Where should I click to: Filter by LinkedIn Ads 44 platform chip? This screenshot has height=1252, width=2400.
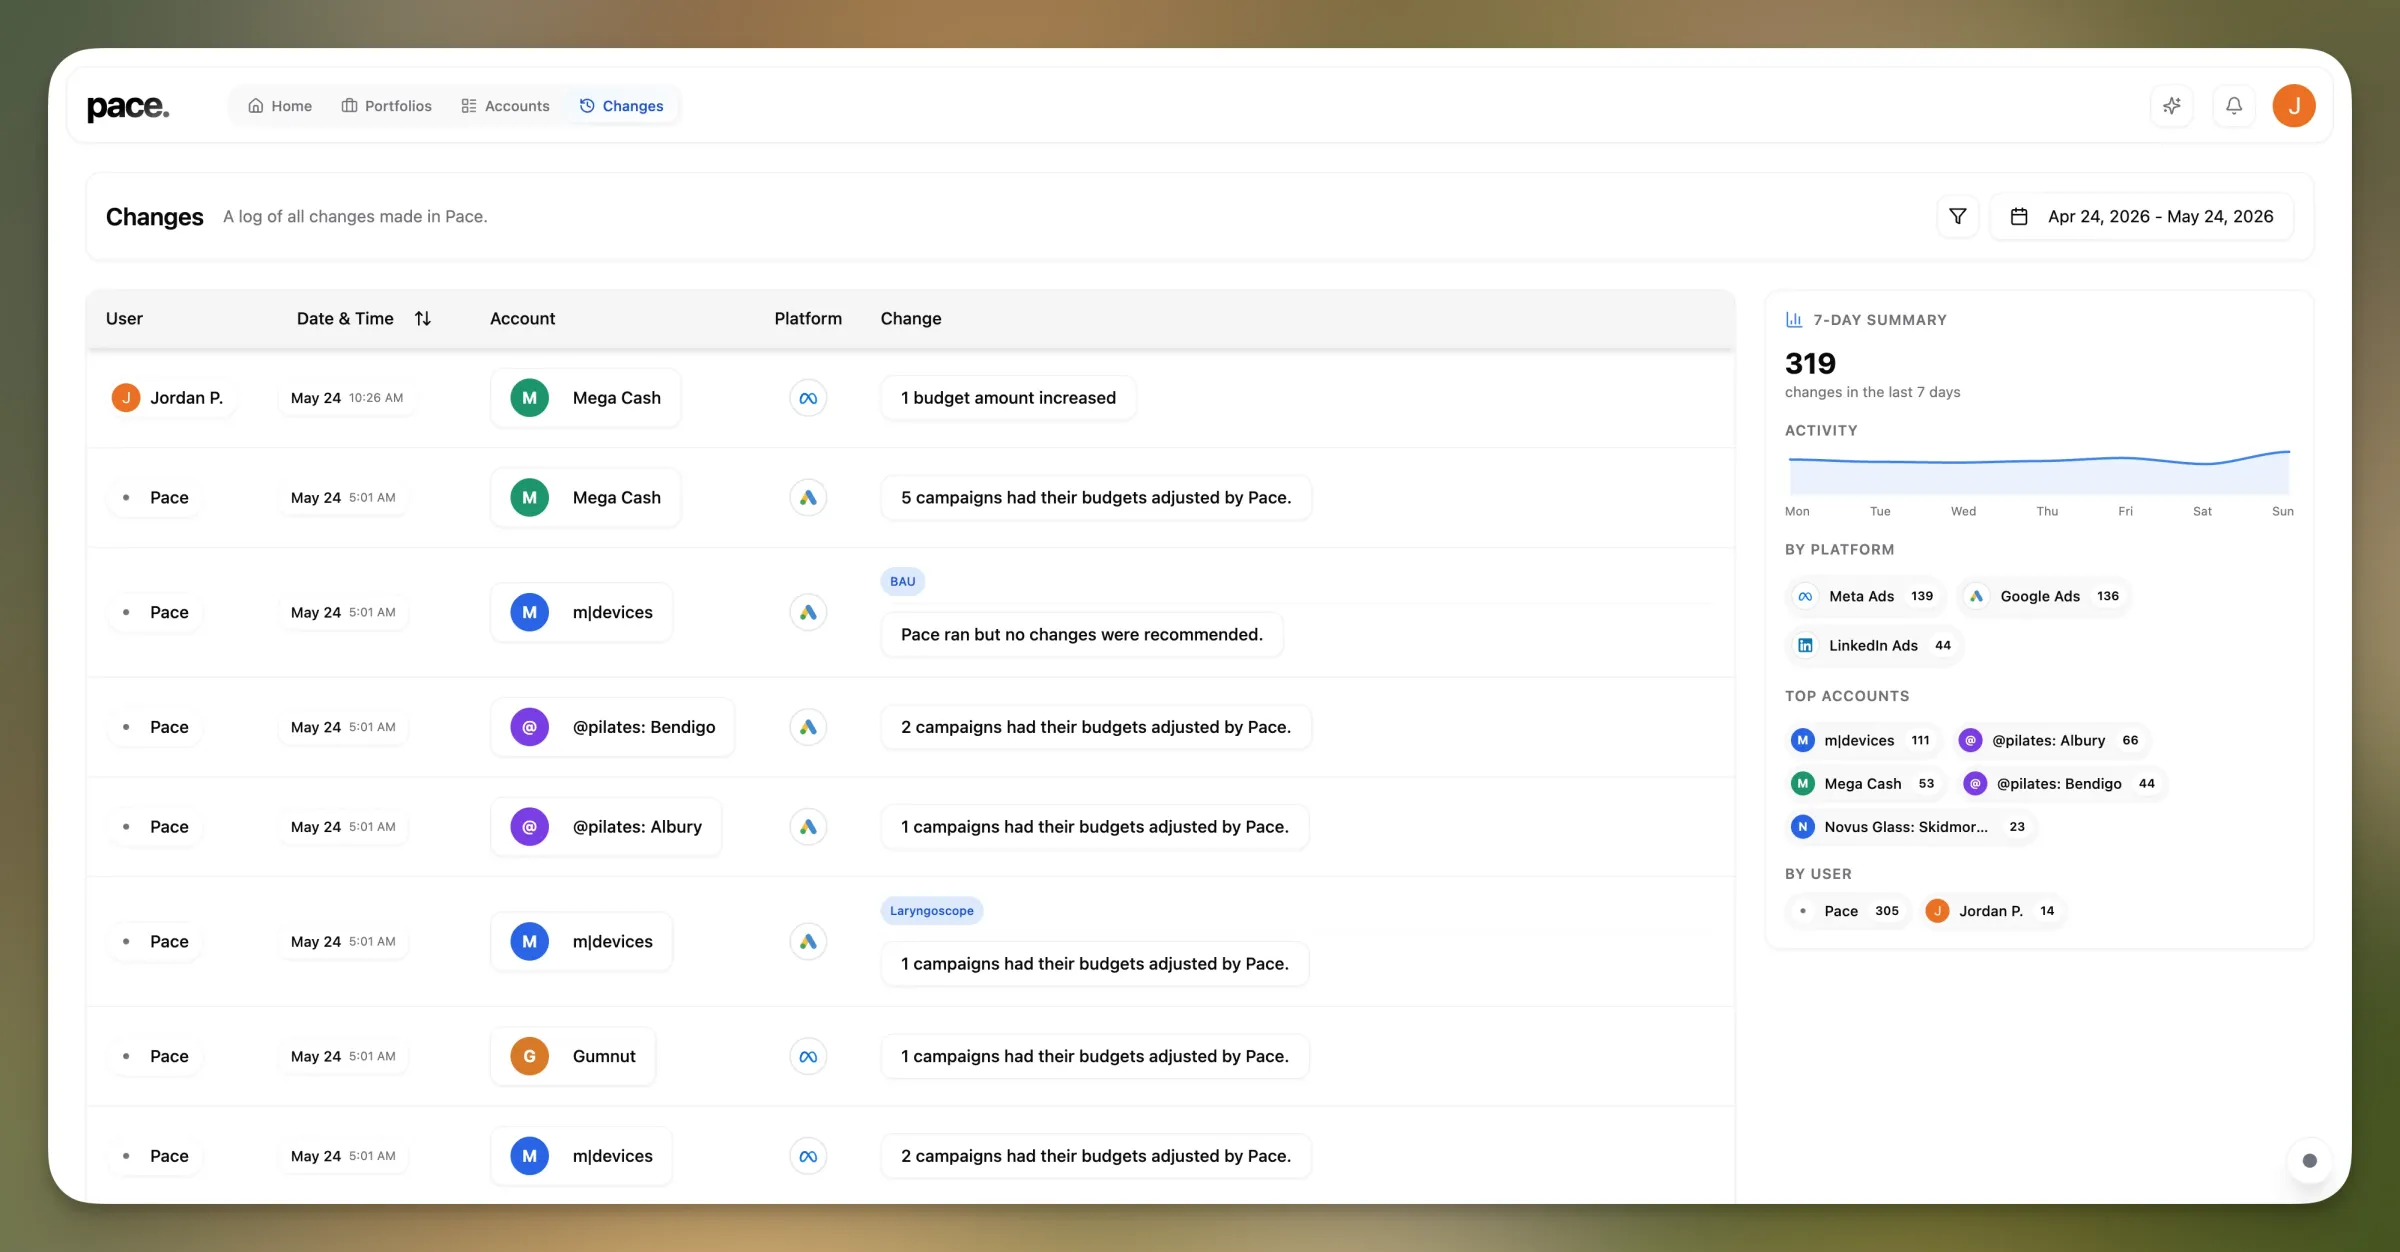click(1875, 646)
